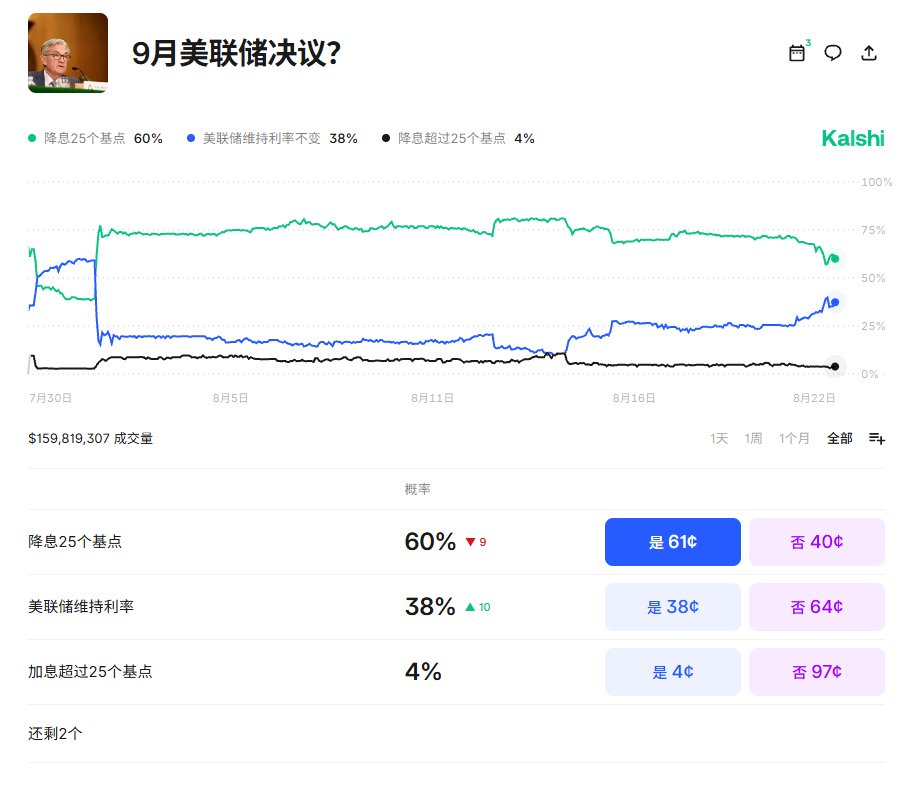Open the comments speech bubble icon
Screen dimensions: 914x785
point(832,53)
